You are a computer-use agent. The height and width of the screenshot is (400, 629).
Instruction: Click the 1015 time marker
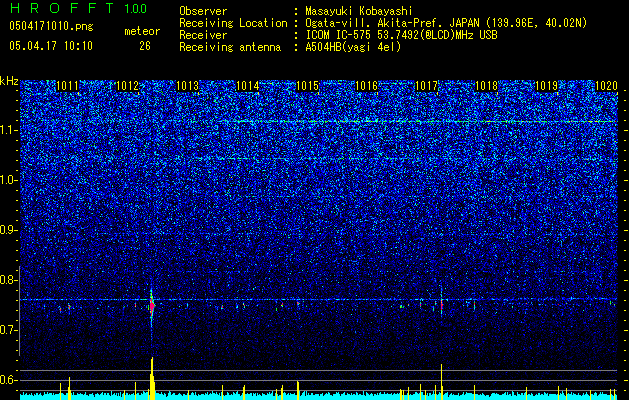[307, 86]
